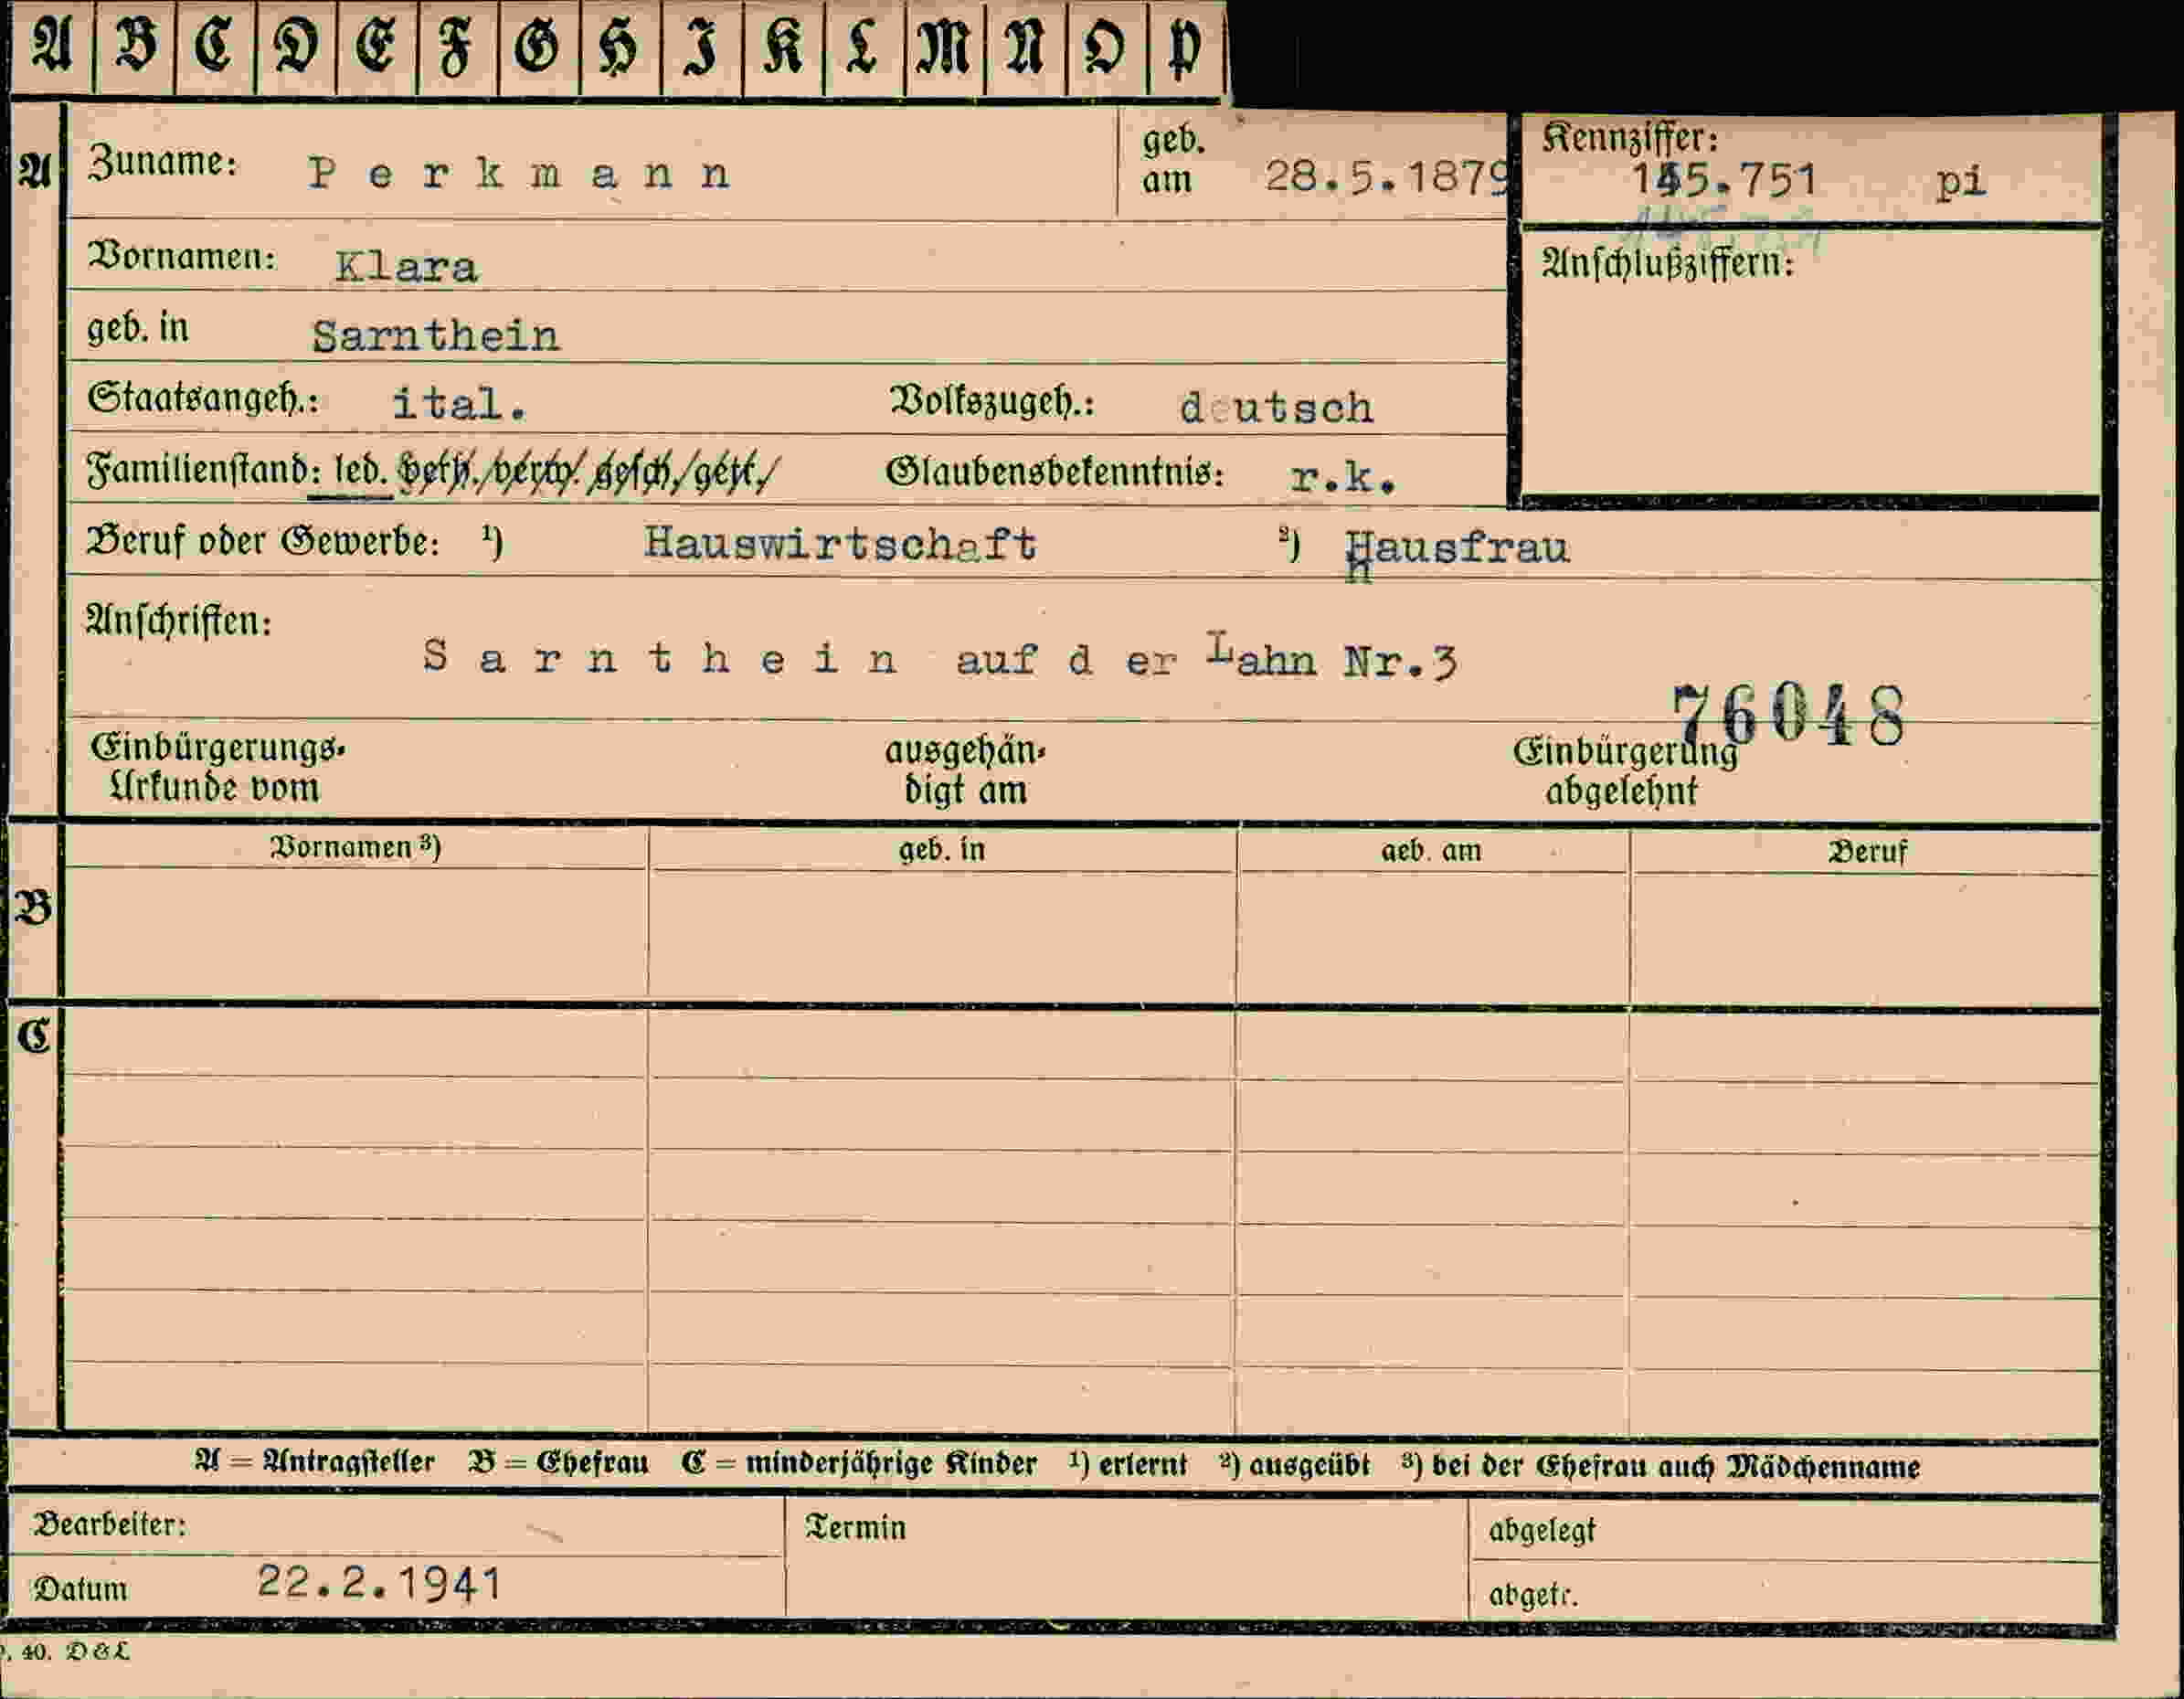Select the letter K index tab
The width and height of the screenshot is (2184, 1699).
click(x=783, y=47)
